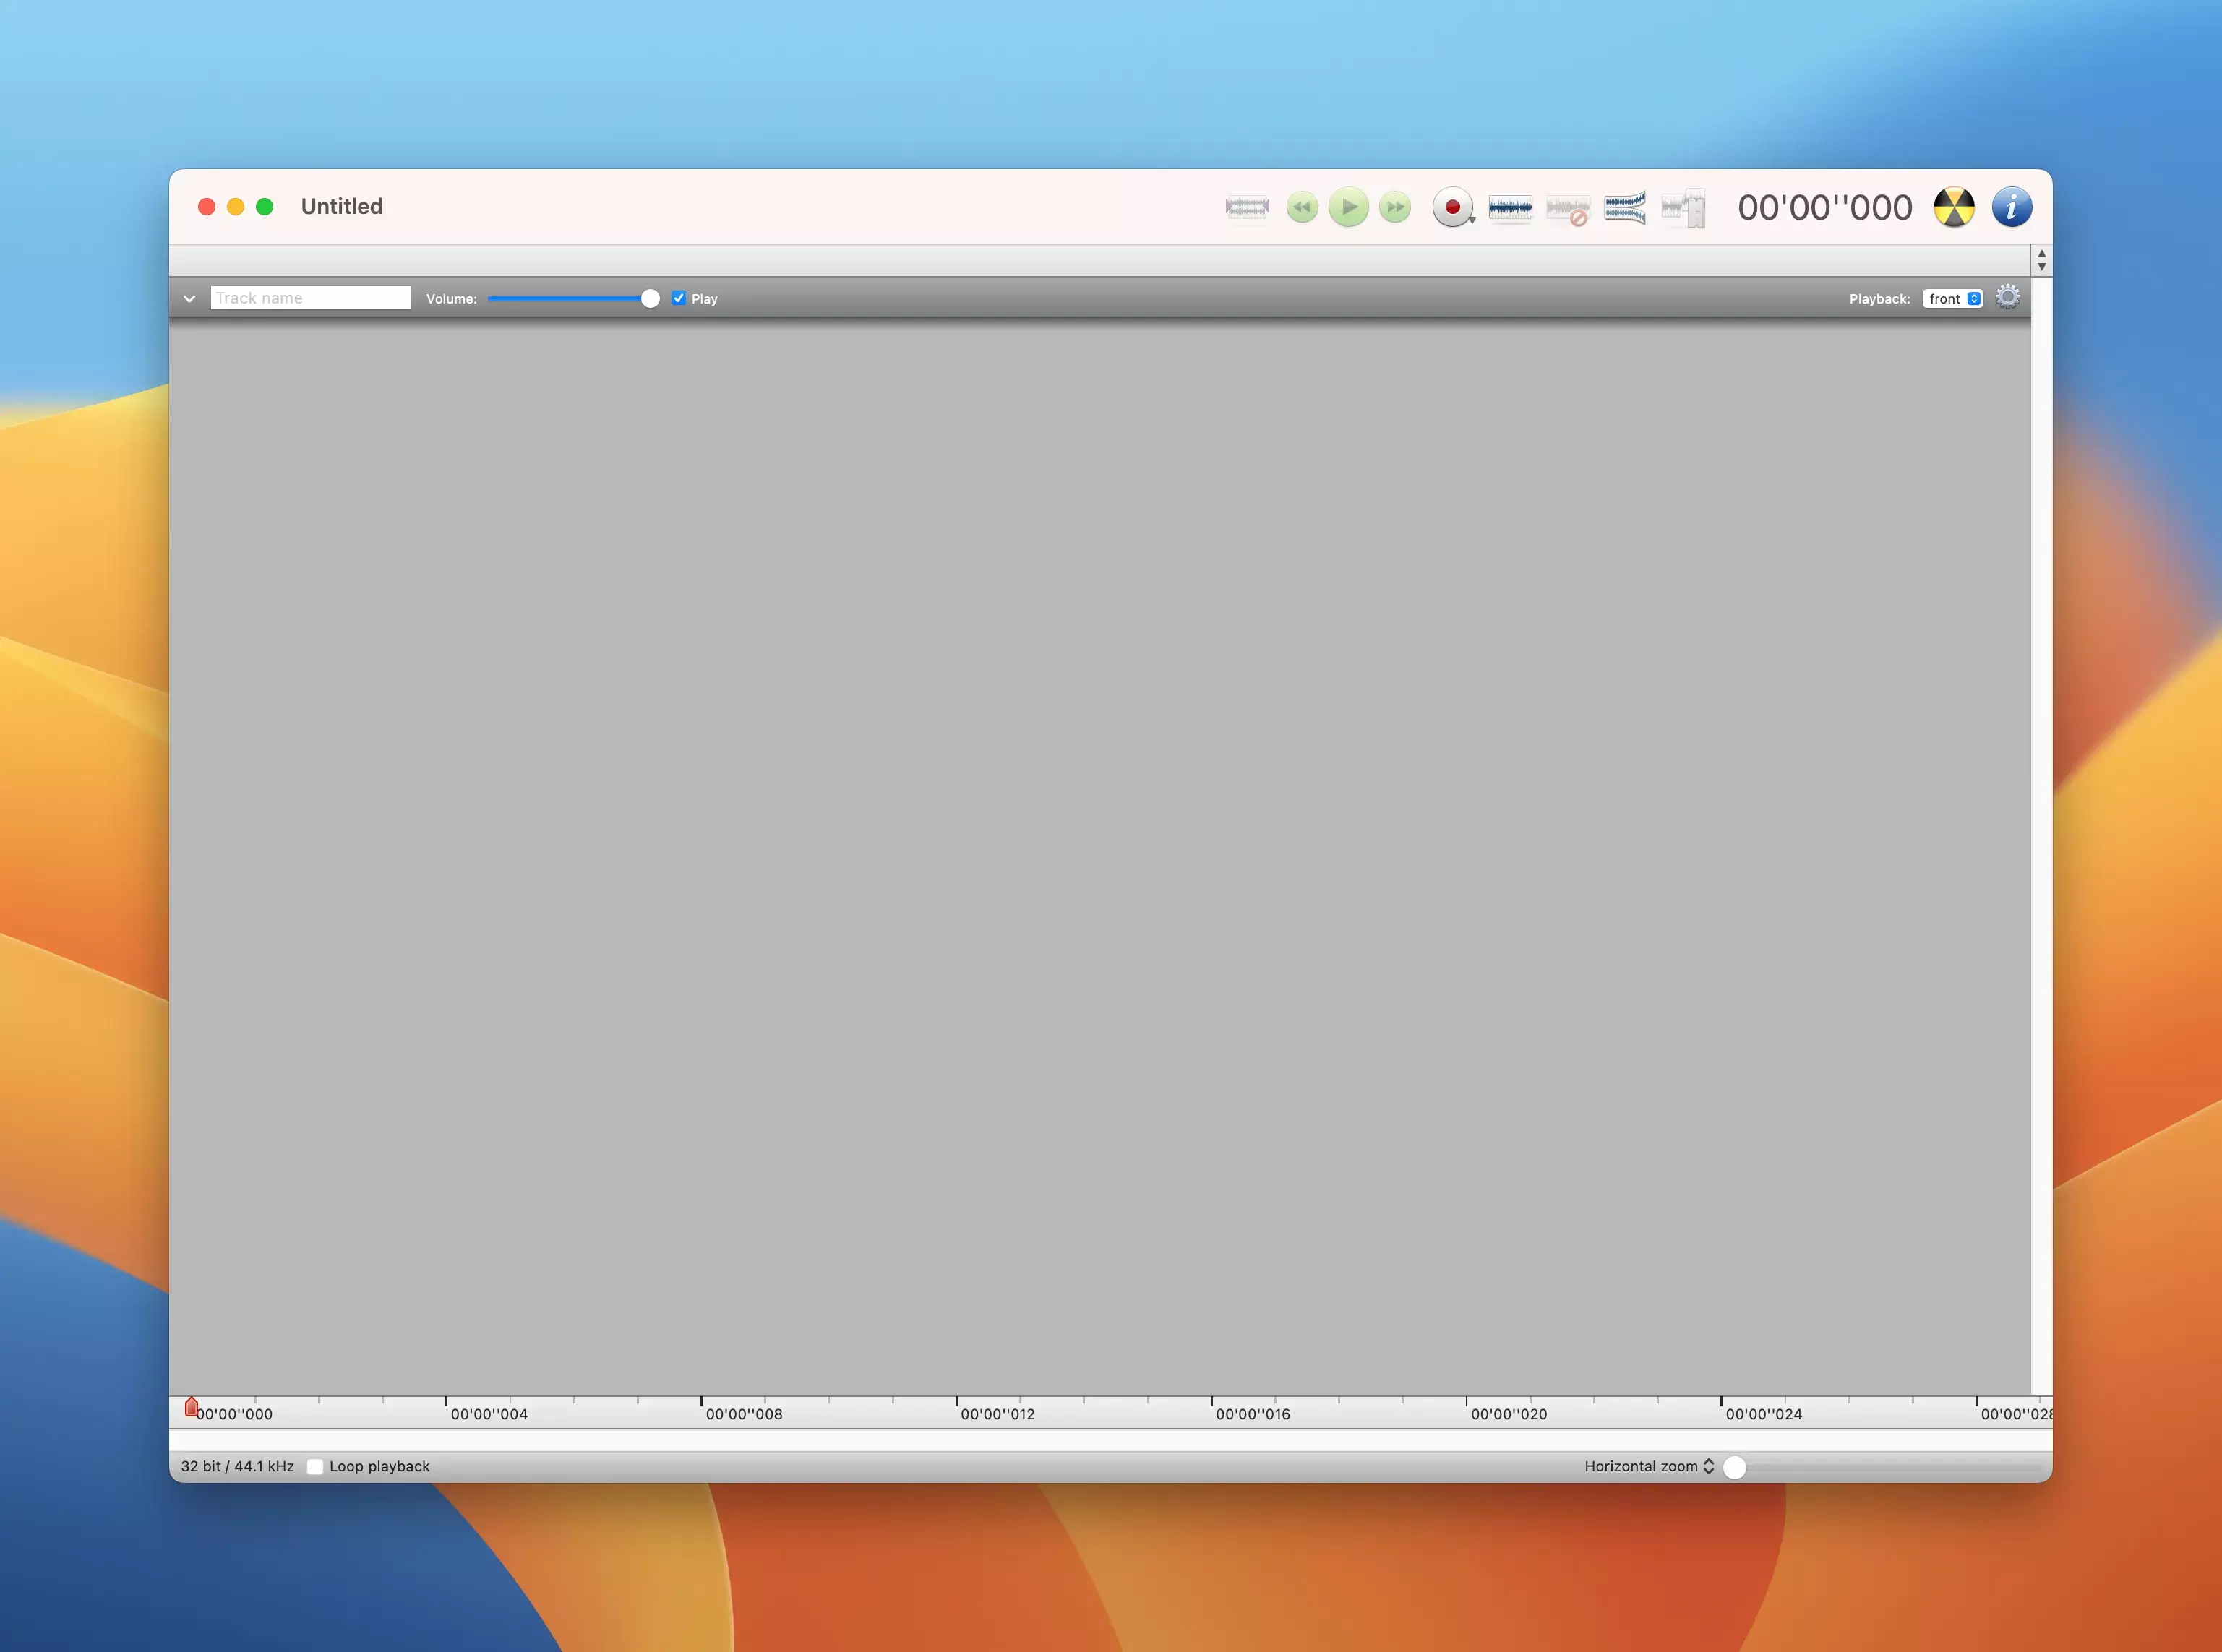
Task: Open the track settings gear
Action: [x=2007, y=297]
